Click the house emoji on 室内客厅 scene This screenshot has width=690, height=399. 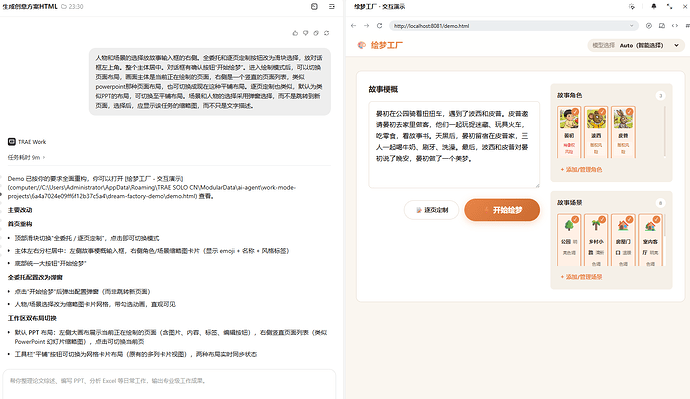coord(650,226)
